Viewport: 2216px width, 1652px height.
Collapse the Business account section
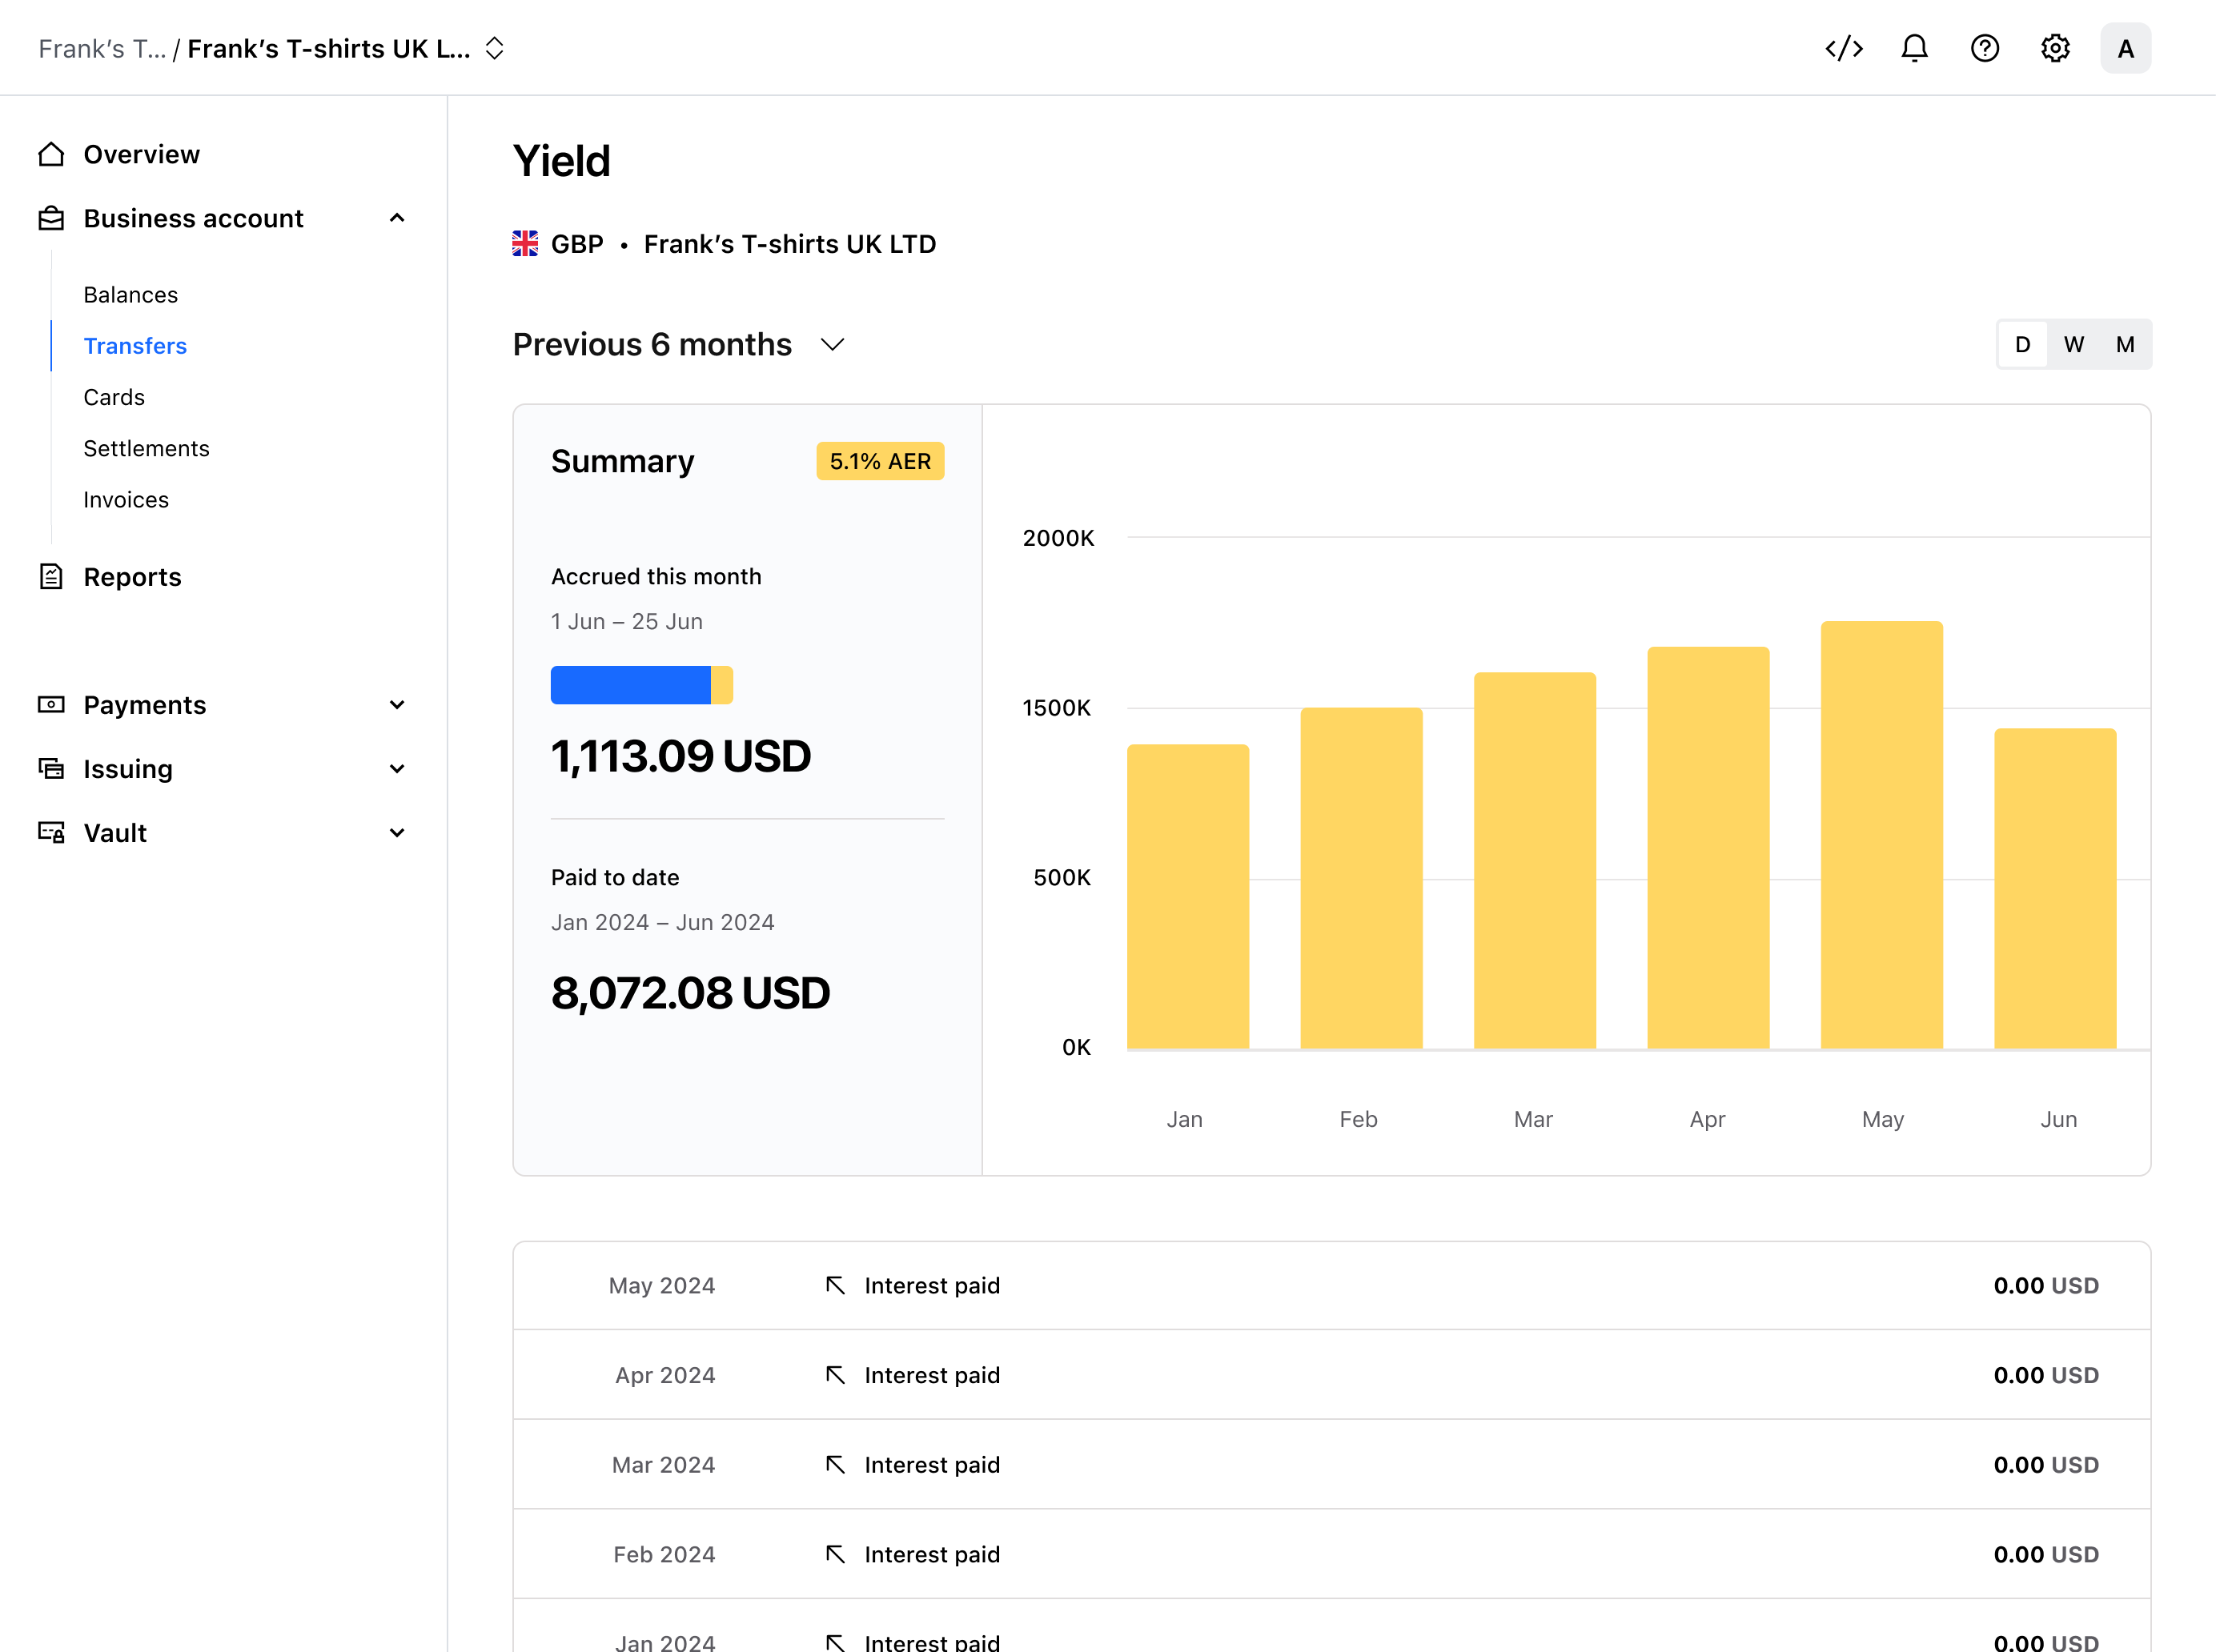[397, 218]
